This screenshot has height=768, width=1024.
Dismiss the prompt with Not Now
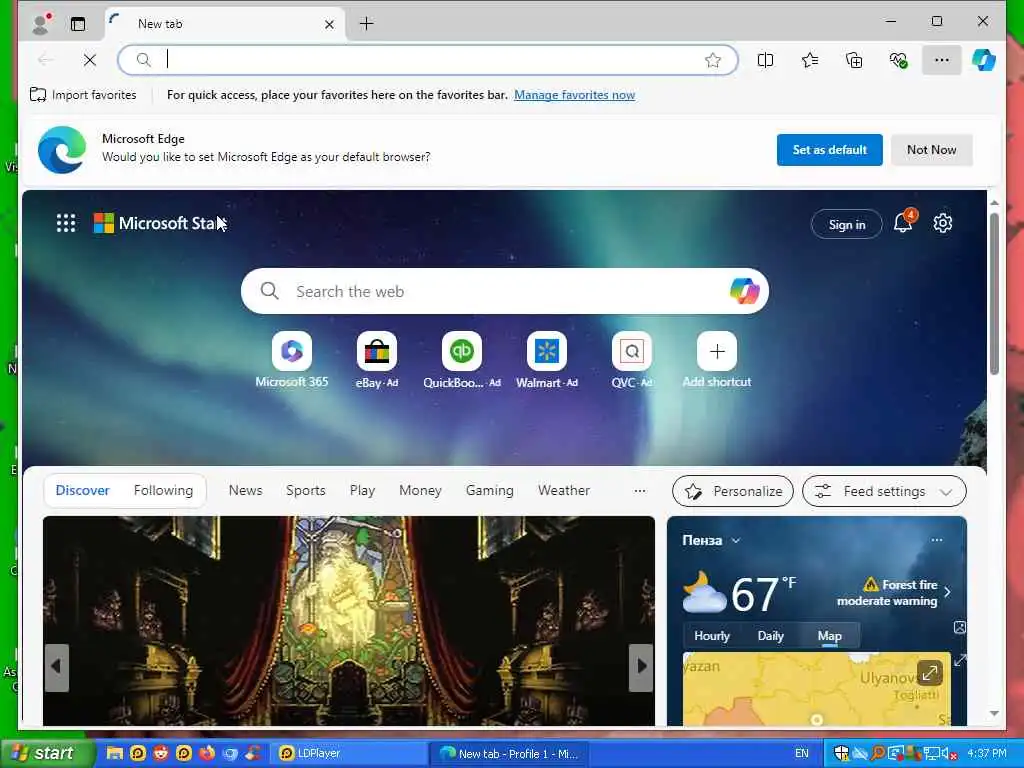point(931,150)
